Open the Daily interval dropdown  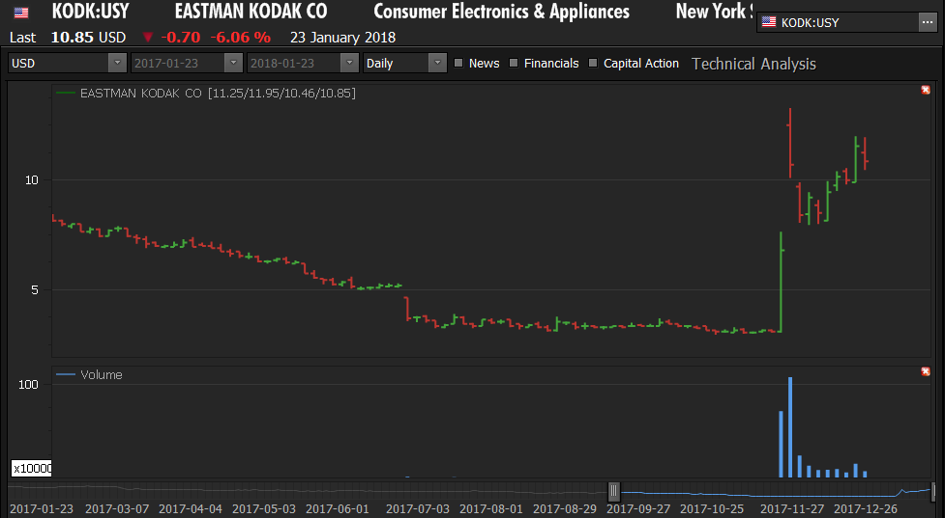pyautogui.click(x=438, y=63)
